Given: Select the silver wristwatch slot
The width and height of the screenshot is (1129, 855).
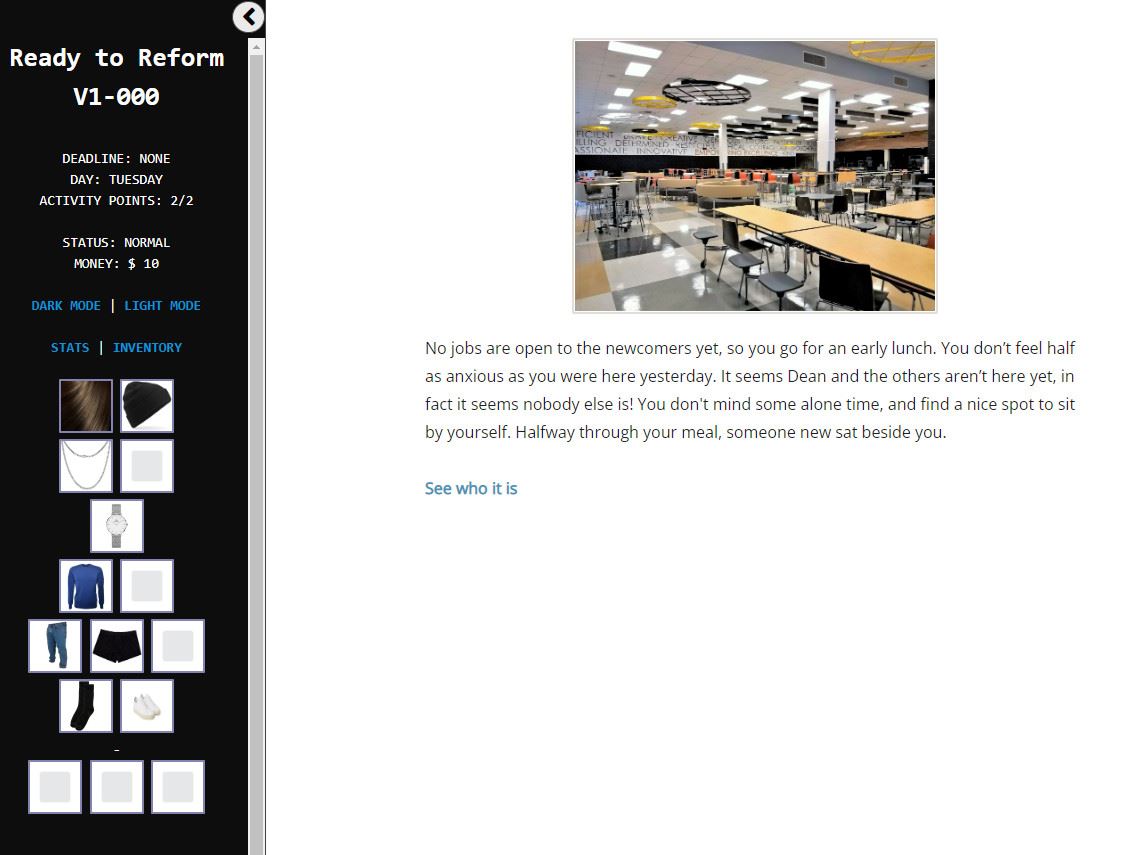Looking at the screenshot, I should click(x=117, y=526).
